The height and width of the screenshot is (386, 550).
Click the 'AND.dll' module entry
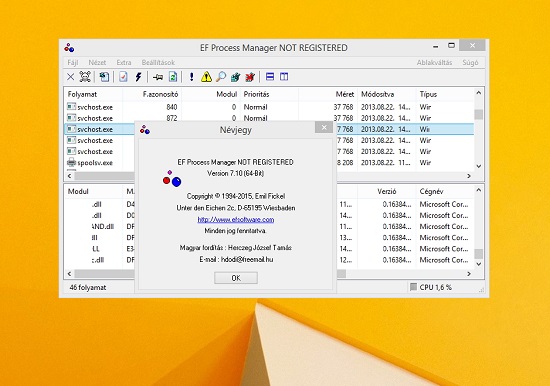(103, 226)
